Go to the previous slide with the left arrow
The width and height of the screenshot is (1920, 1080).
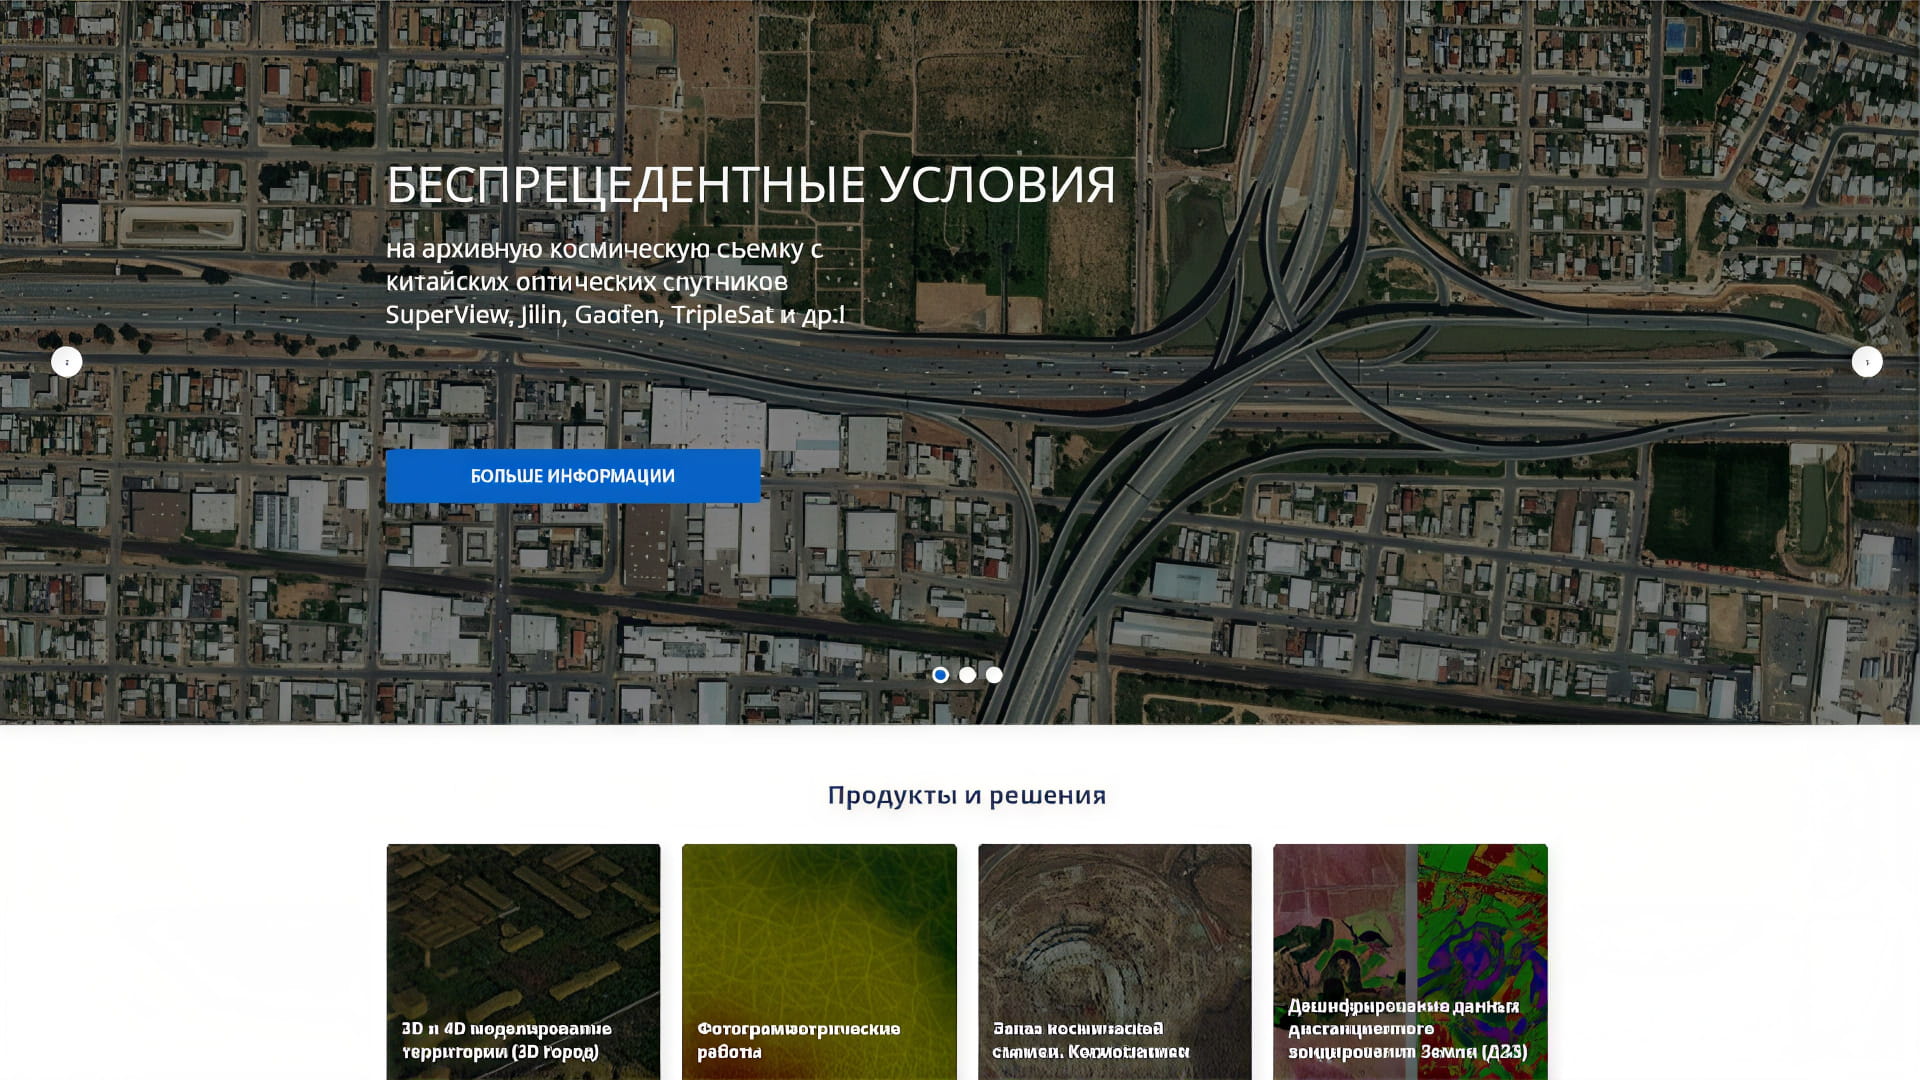[66, 362]
